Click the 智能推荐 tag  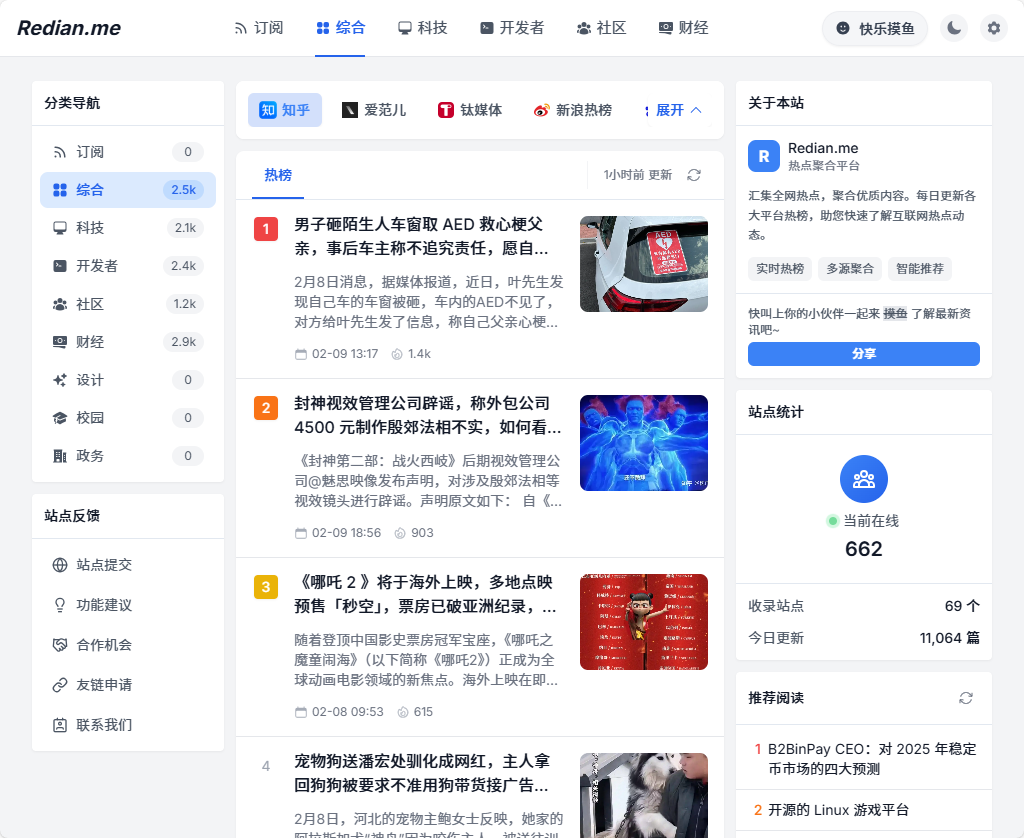920,268
